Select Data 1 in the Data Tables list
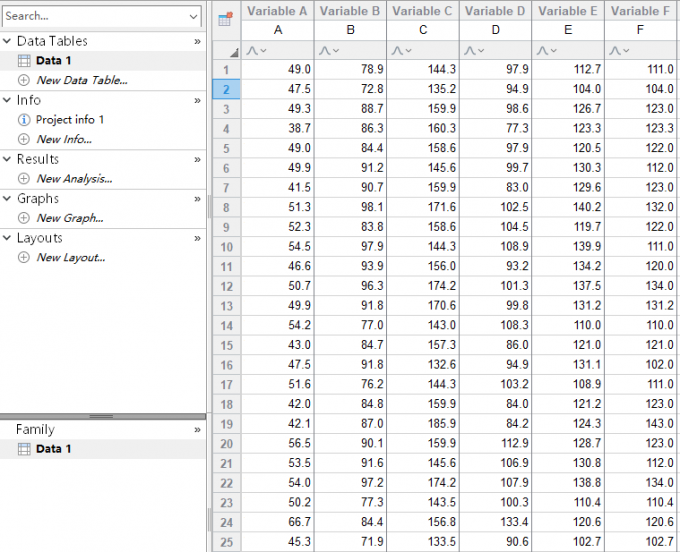This screenshot has height=552, width=680. (x=53, y=61)
